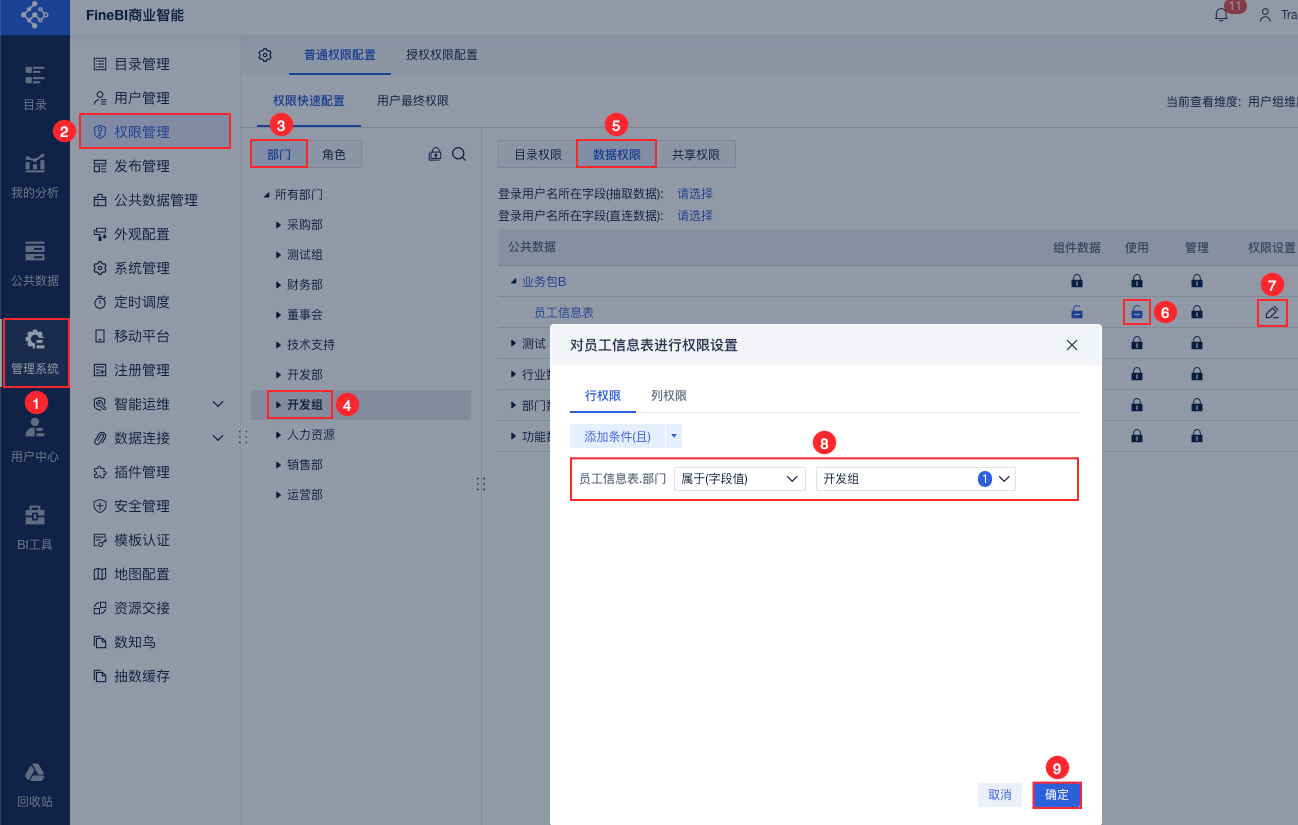Toggle 管理 lock for 业务包B

pos(1197,281)
